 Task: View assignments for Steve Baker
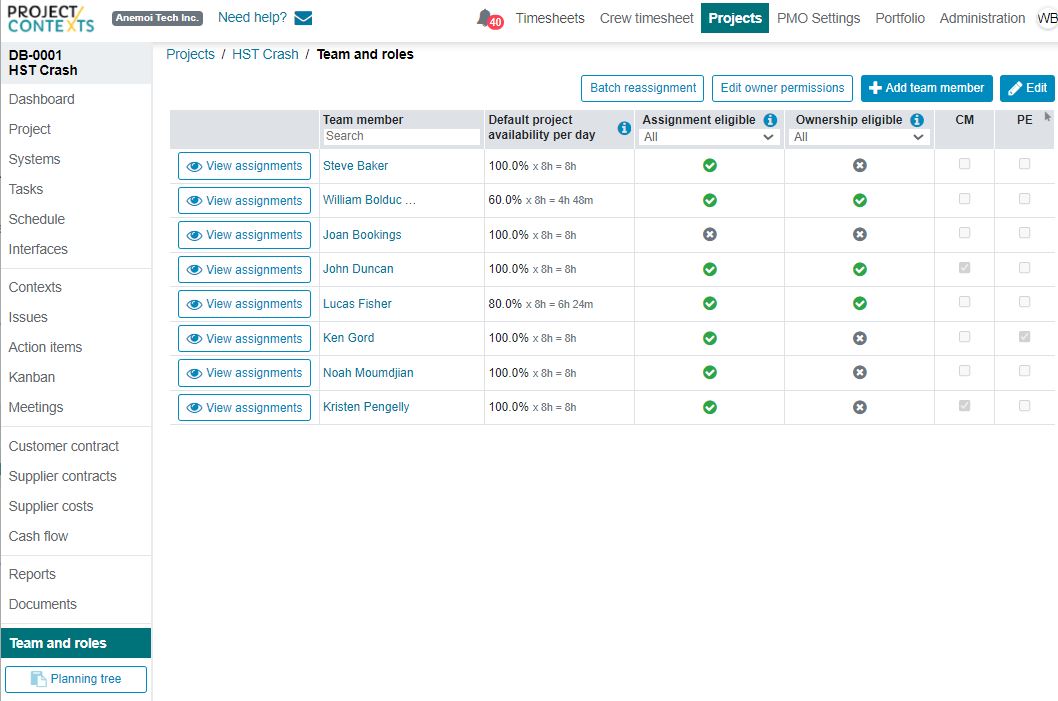[244, 166]
